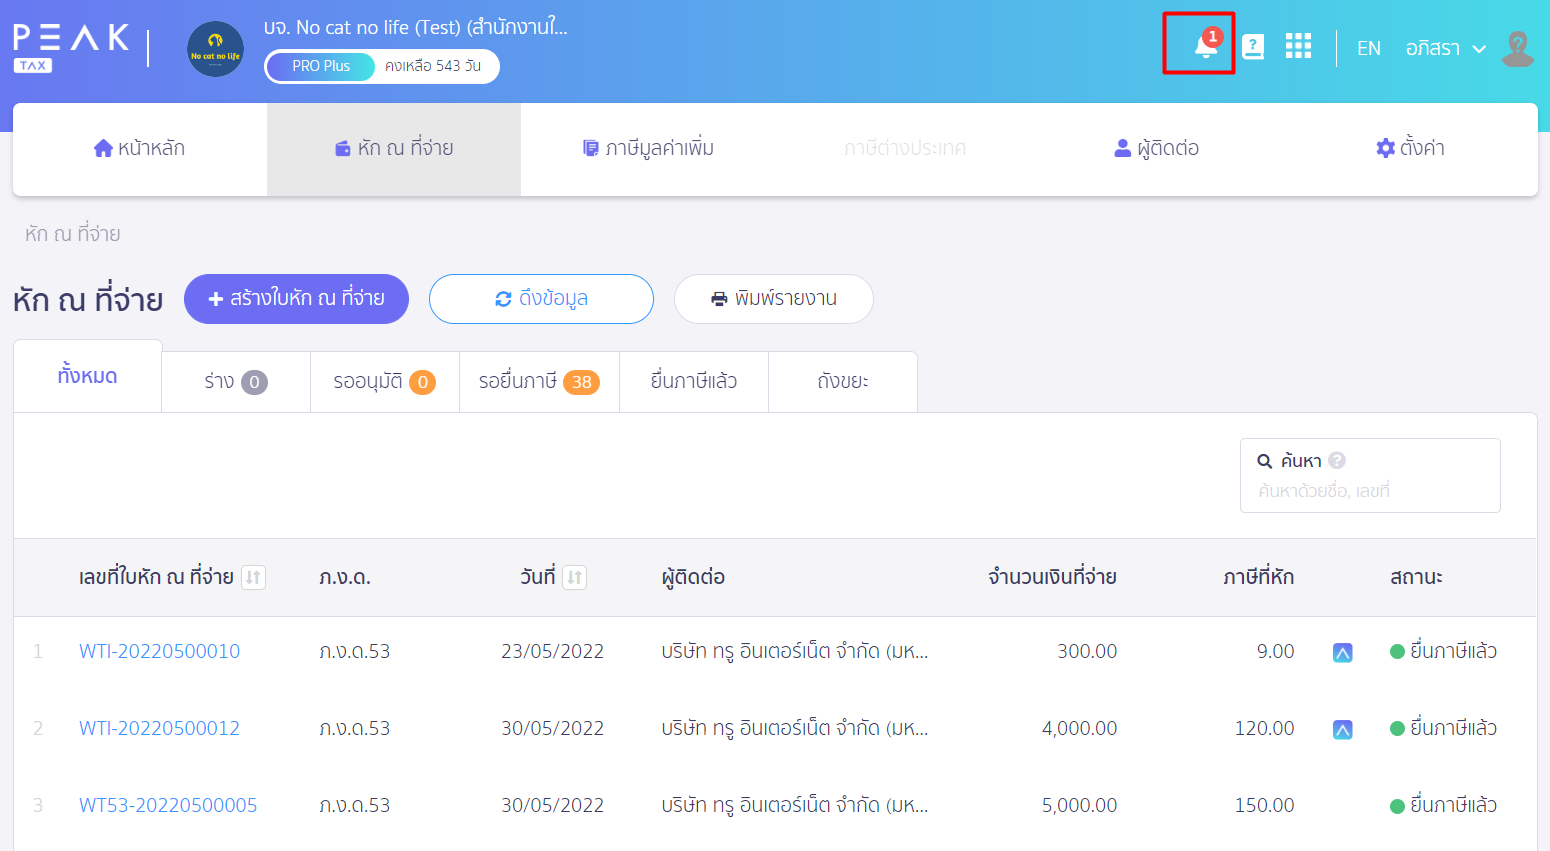Click amount 4,000.00 cell
Screen dimensions: 1550x851
pyautogui.click(x=1079, y=728)
